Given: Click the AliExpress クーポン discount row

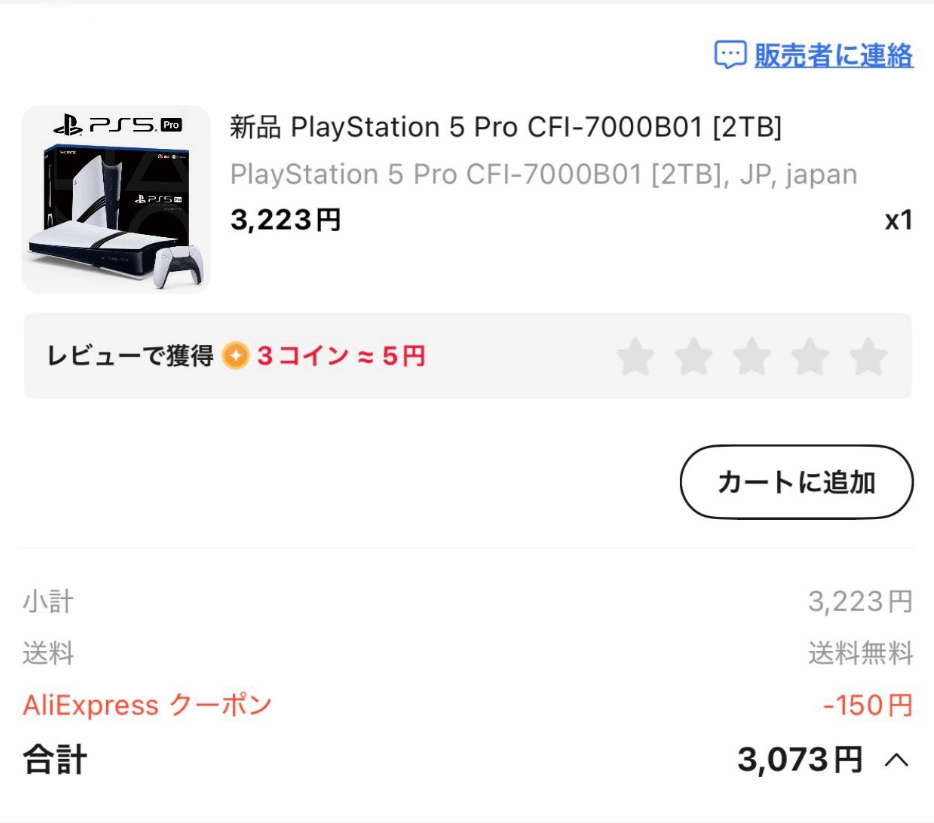Looking at the screenshot, I should [147, 705].
